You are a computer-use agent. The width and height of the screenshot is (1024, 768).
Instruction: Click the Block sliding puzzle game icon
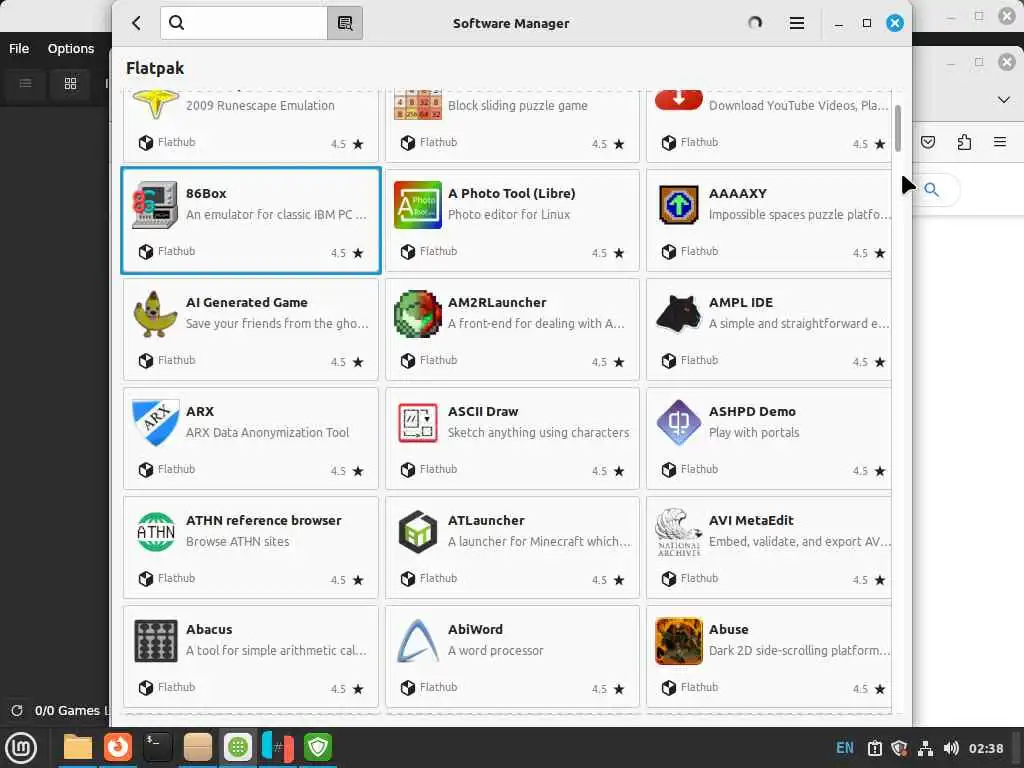point(417,104)
